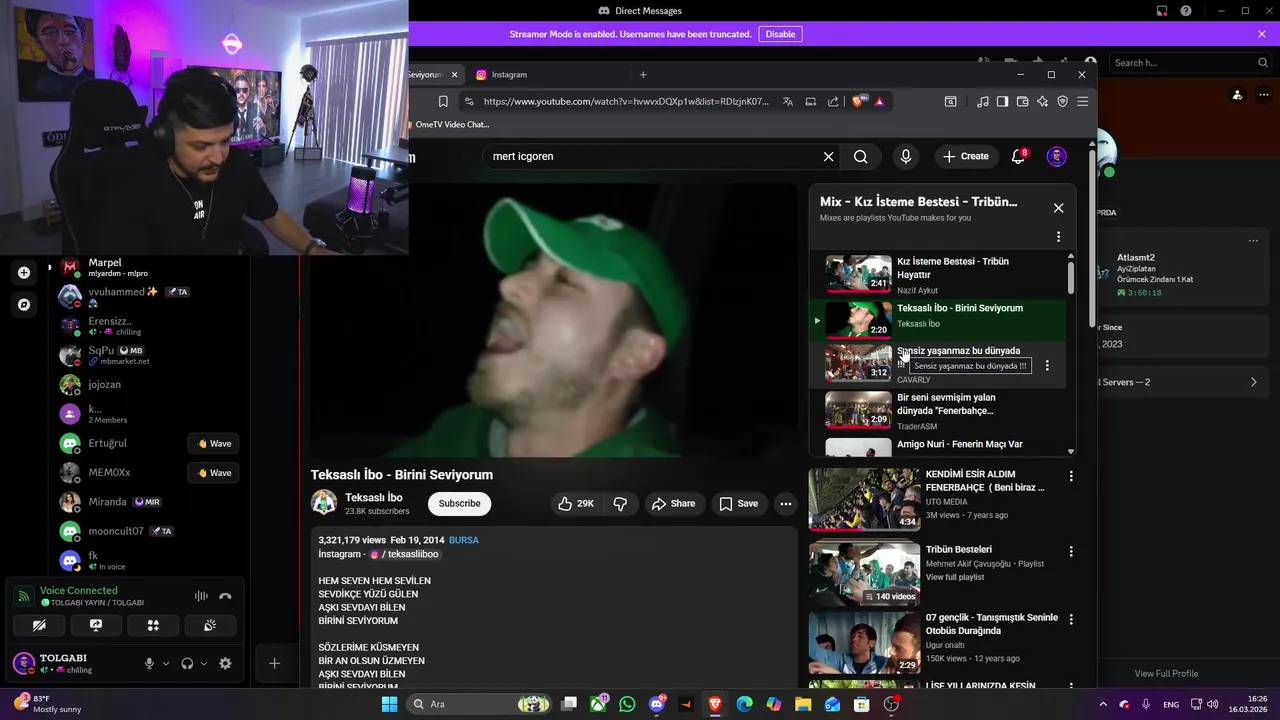This screenshot has width=1280, height=720.
Task: Open KENDİMİ ESİR ALDIM FENERBAHÇE video thumbnail
Action: tap(864, 499)
